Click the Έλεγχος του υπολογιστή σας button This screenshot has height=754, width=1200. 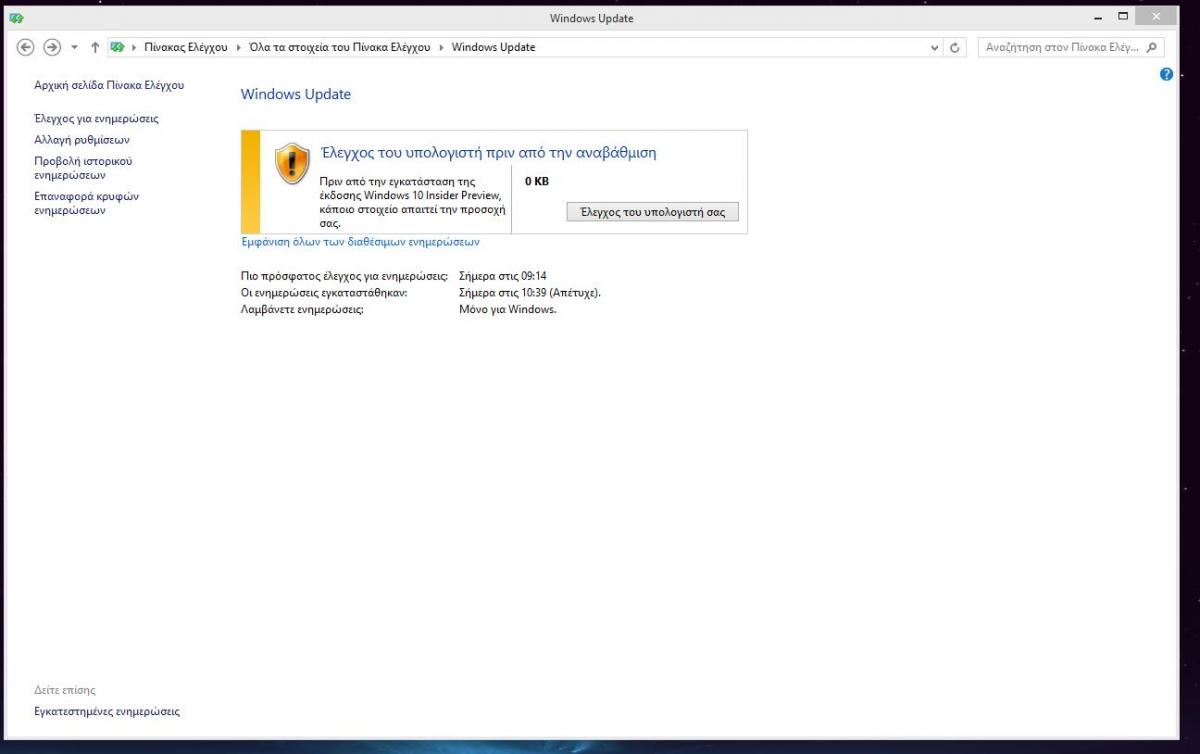pos(652,212)
